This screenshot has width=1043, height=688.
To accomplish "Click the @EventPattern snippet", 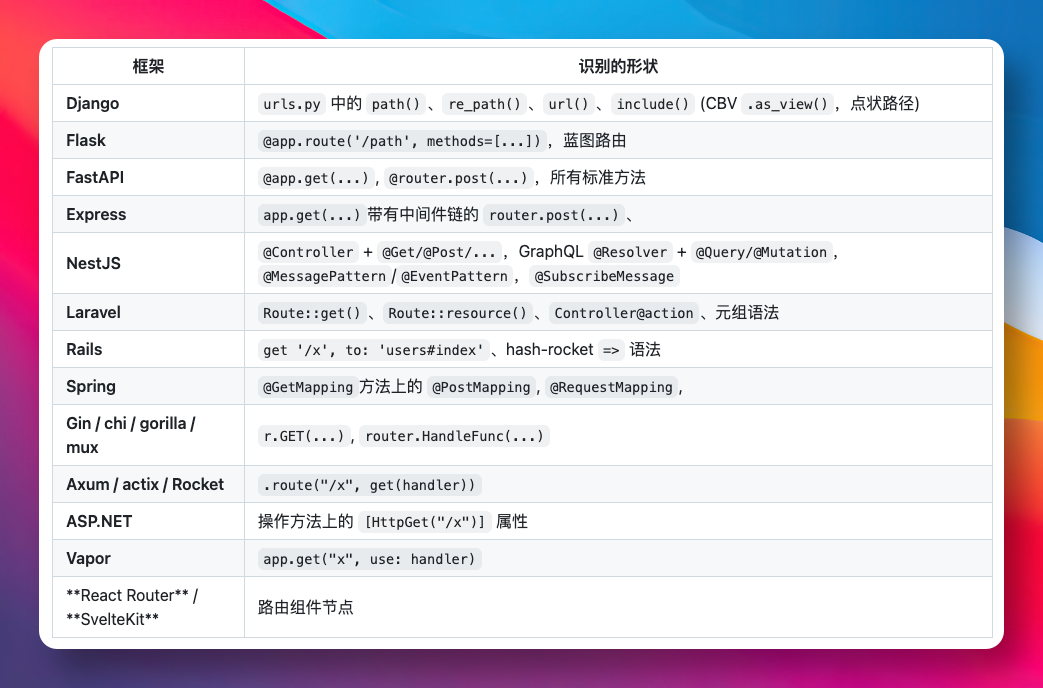I will pyautogui.click(x=454, y=276).
